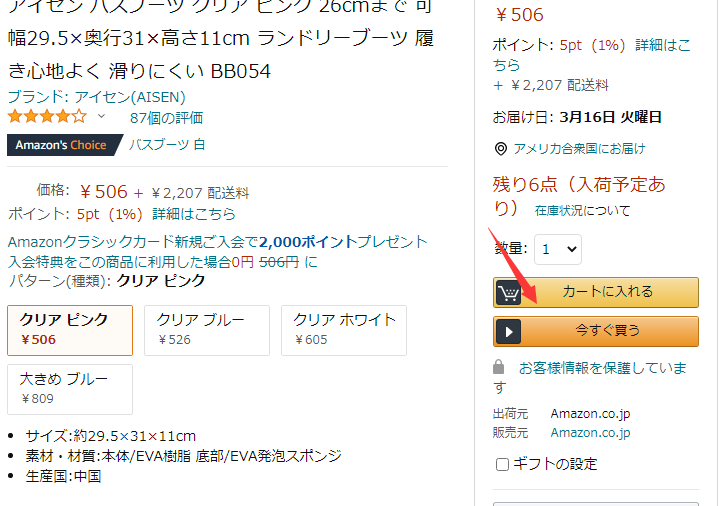719x506 pixels.
Task: Click the shopping cart icon on add-to-cart button
Action: pyautogui.click(x=509, y=292)
